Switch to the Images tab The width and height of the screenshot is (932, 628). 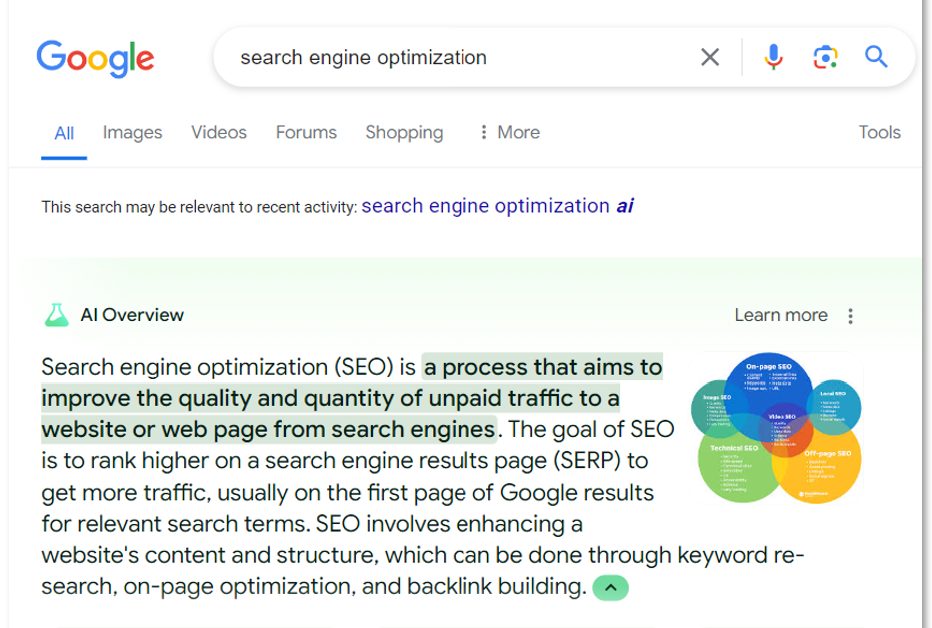[132, 132]
